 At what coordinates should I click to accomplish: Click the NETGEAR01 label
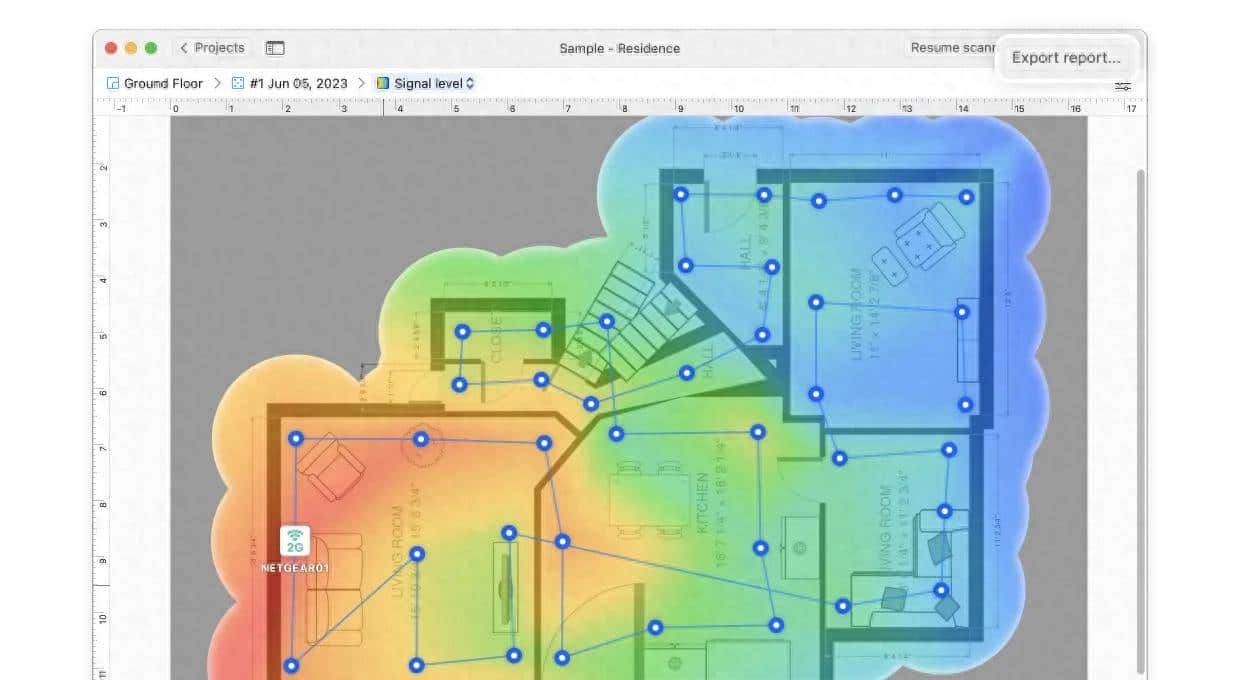coord(295,568)
